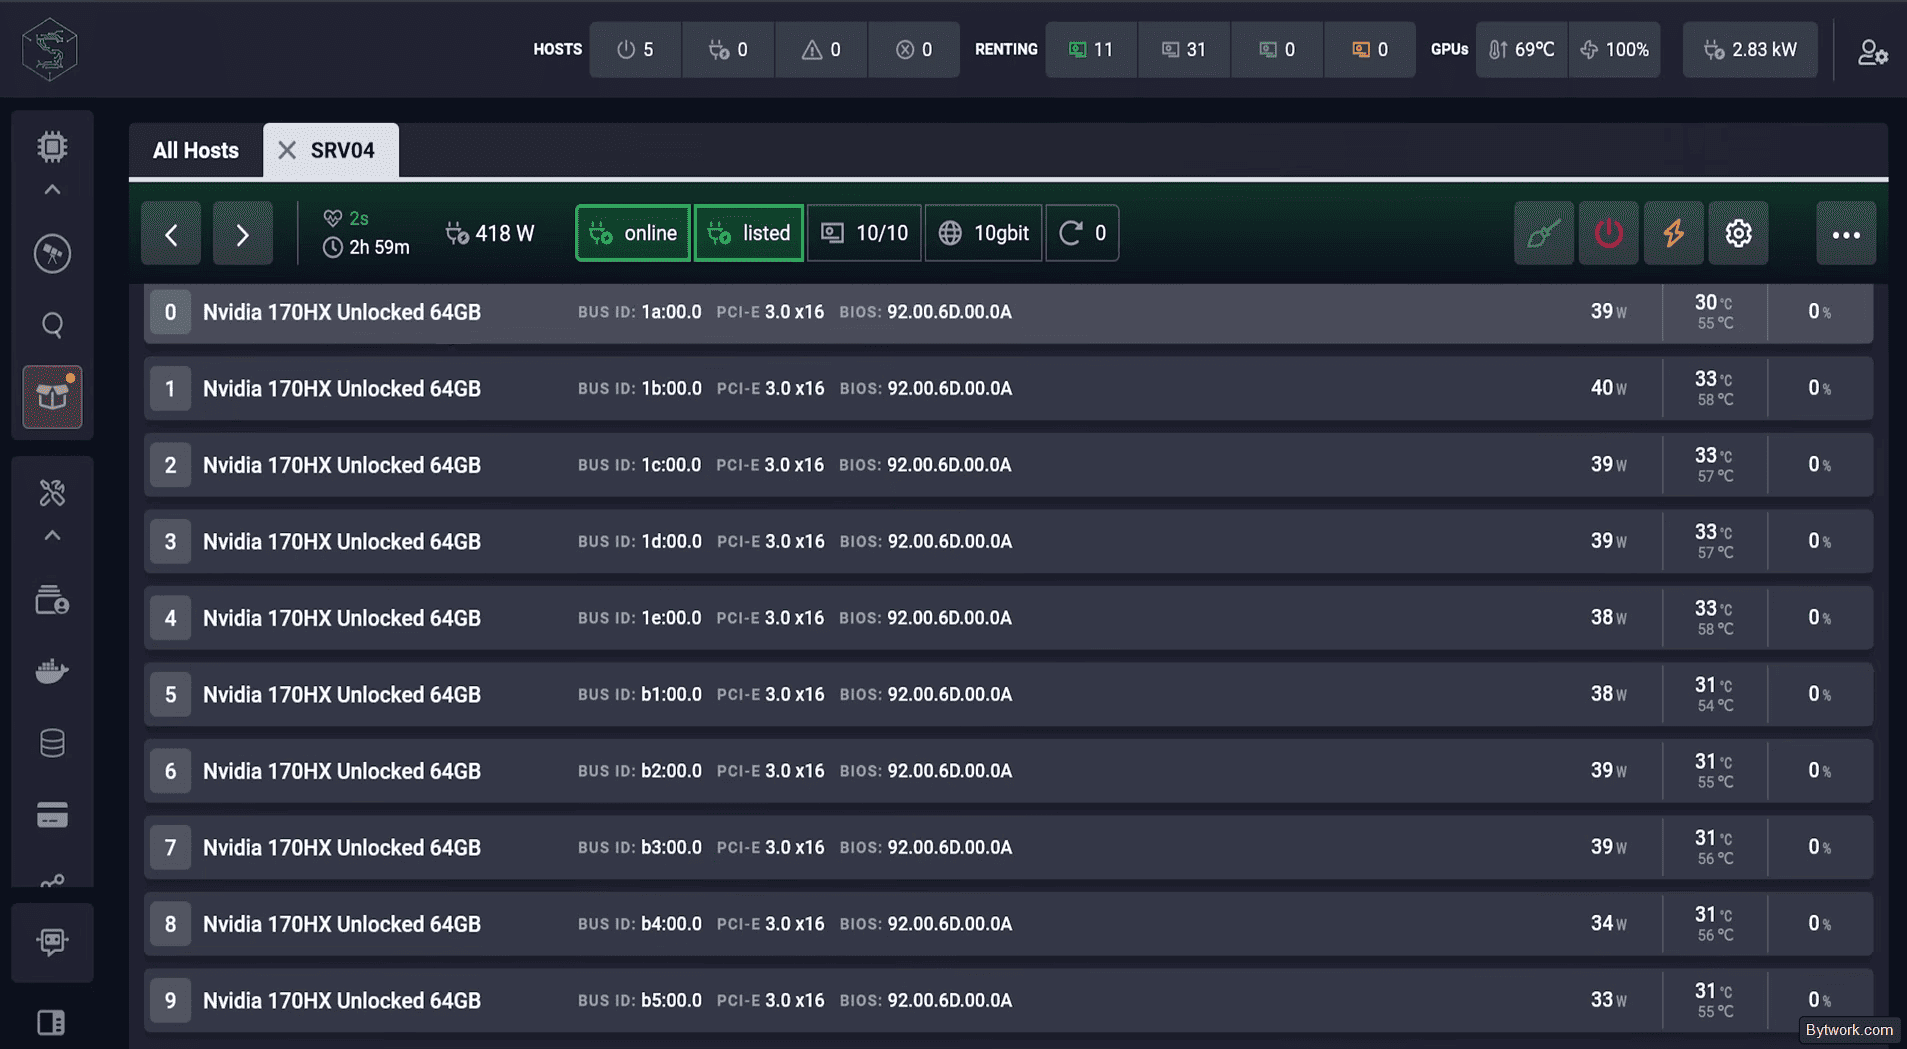Open the three-dots more options menu
Image resolution: width=1907 pixels, height=1049 pixels.
[1846, 234]
